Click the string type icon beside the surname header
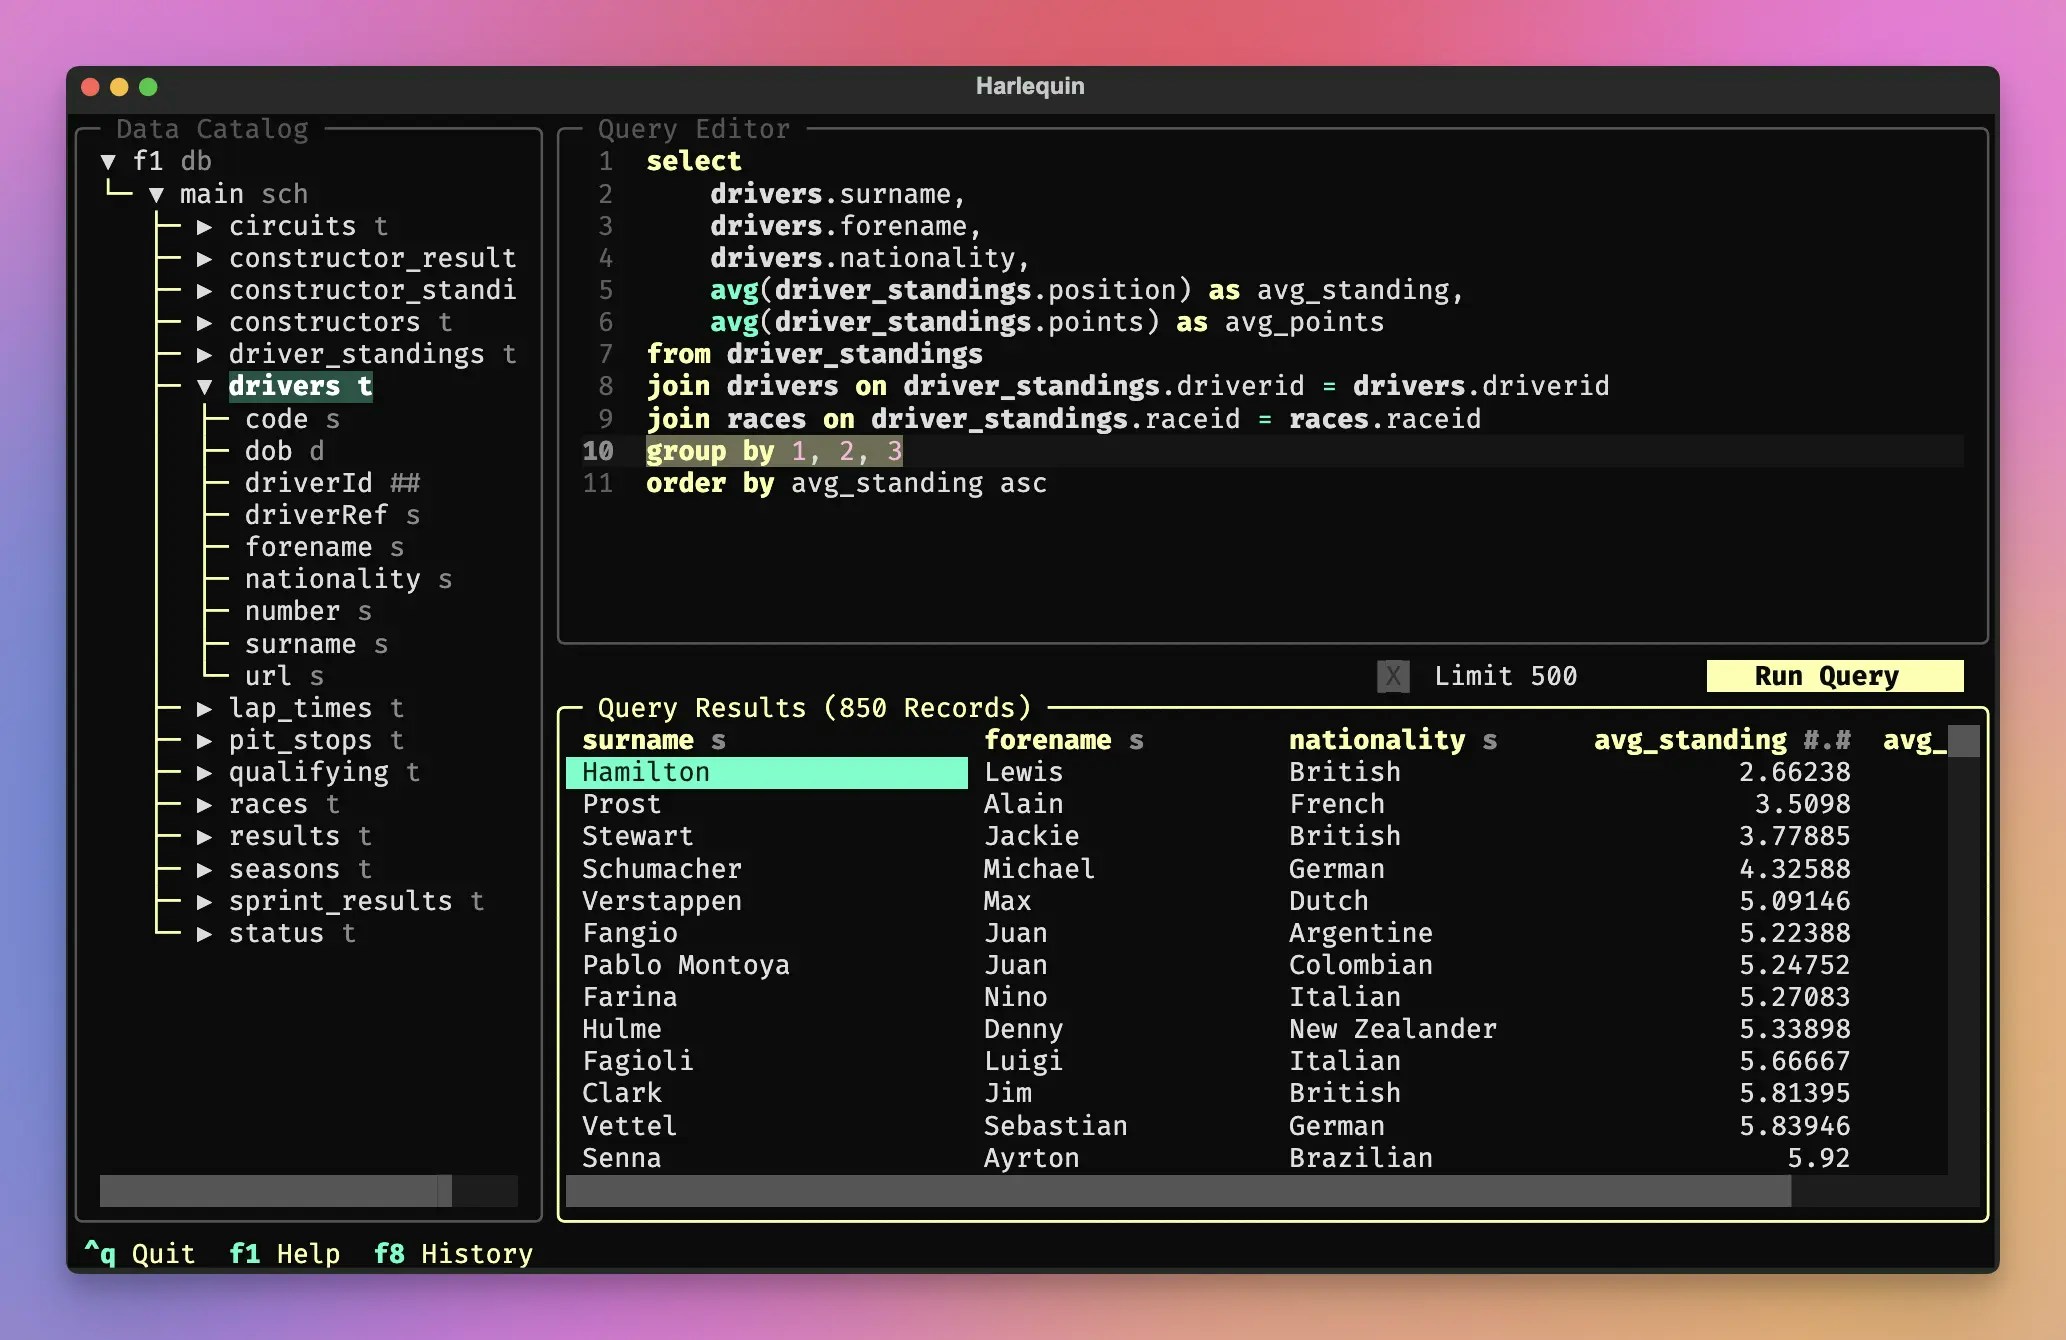 tap(718, 740)
